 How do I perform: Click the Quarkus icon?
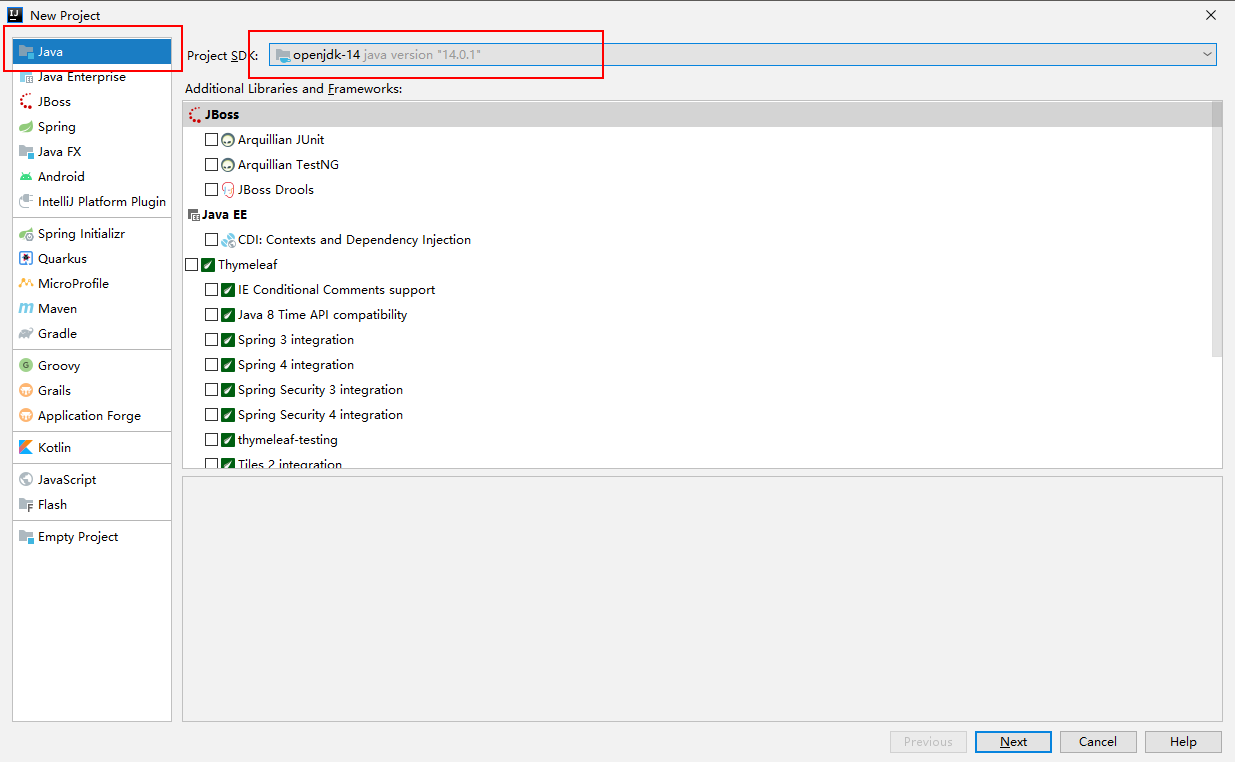[x=26, y=259]
